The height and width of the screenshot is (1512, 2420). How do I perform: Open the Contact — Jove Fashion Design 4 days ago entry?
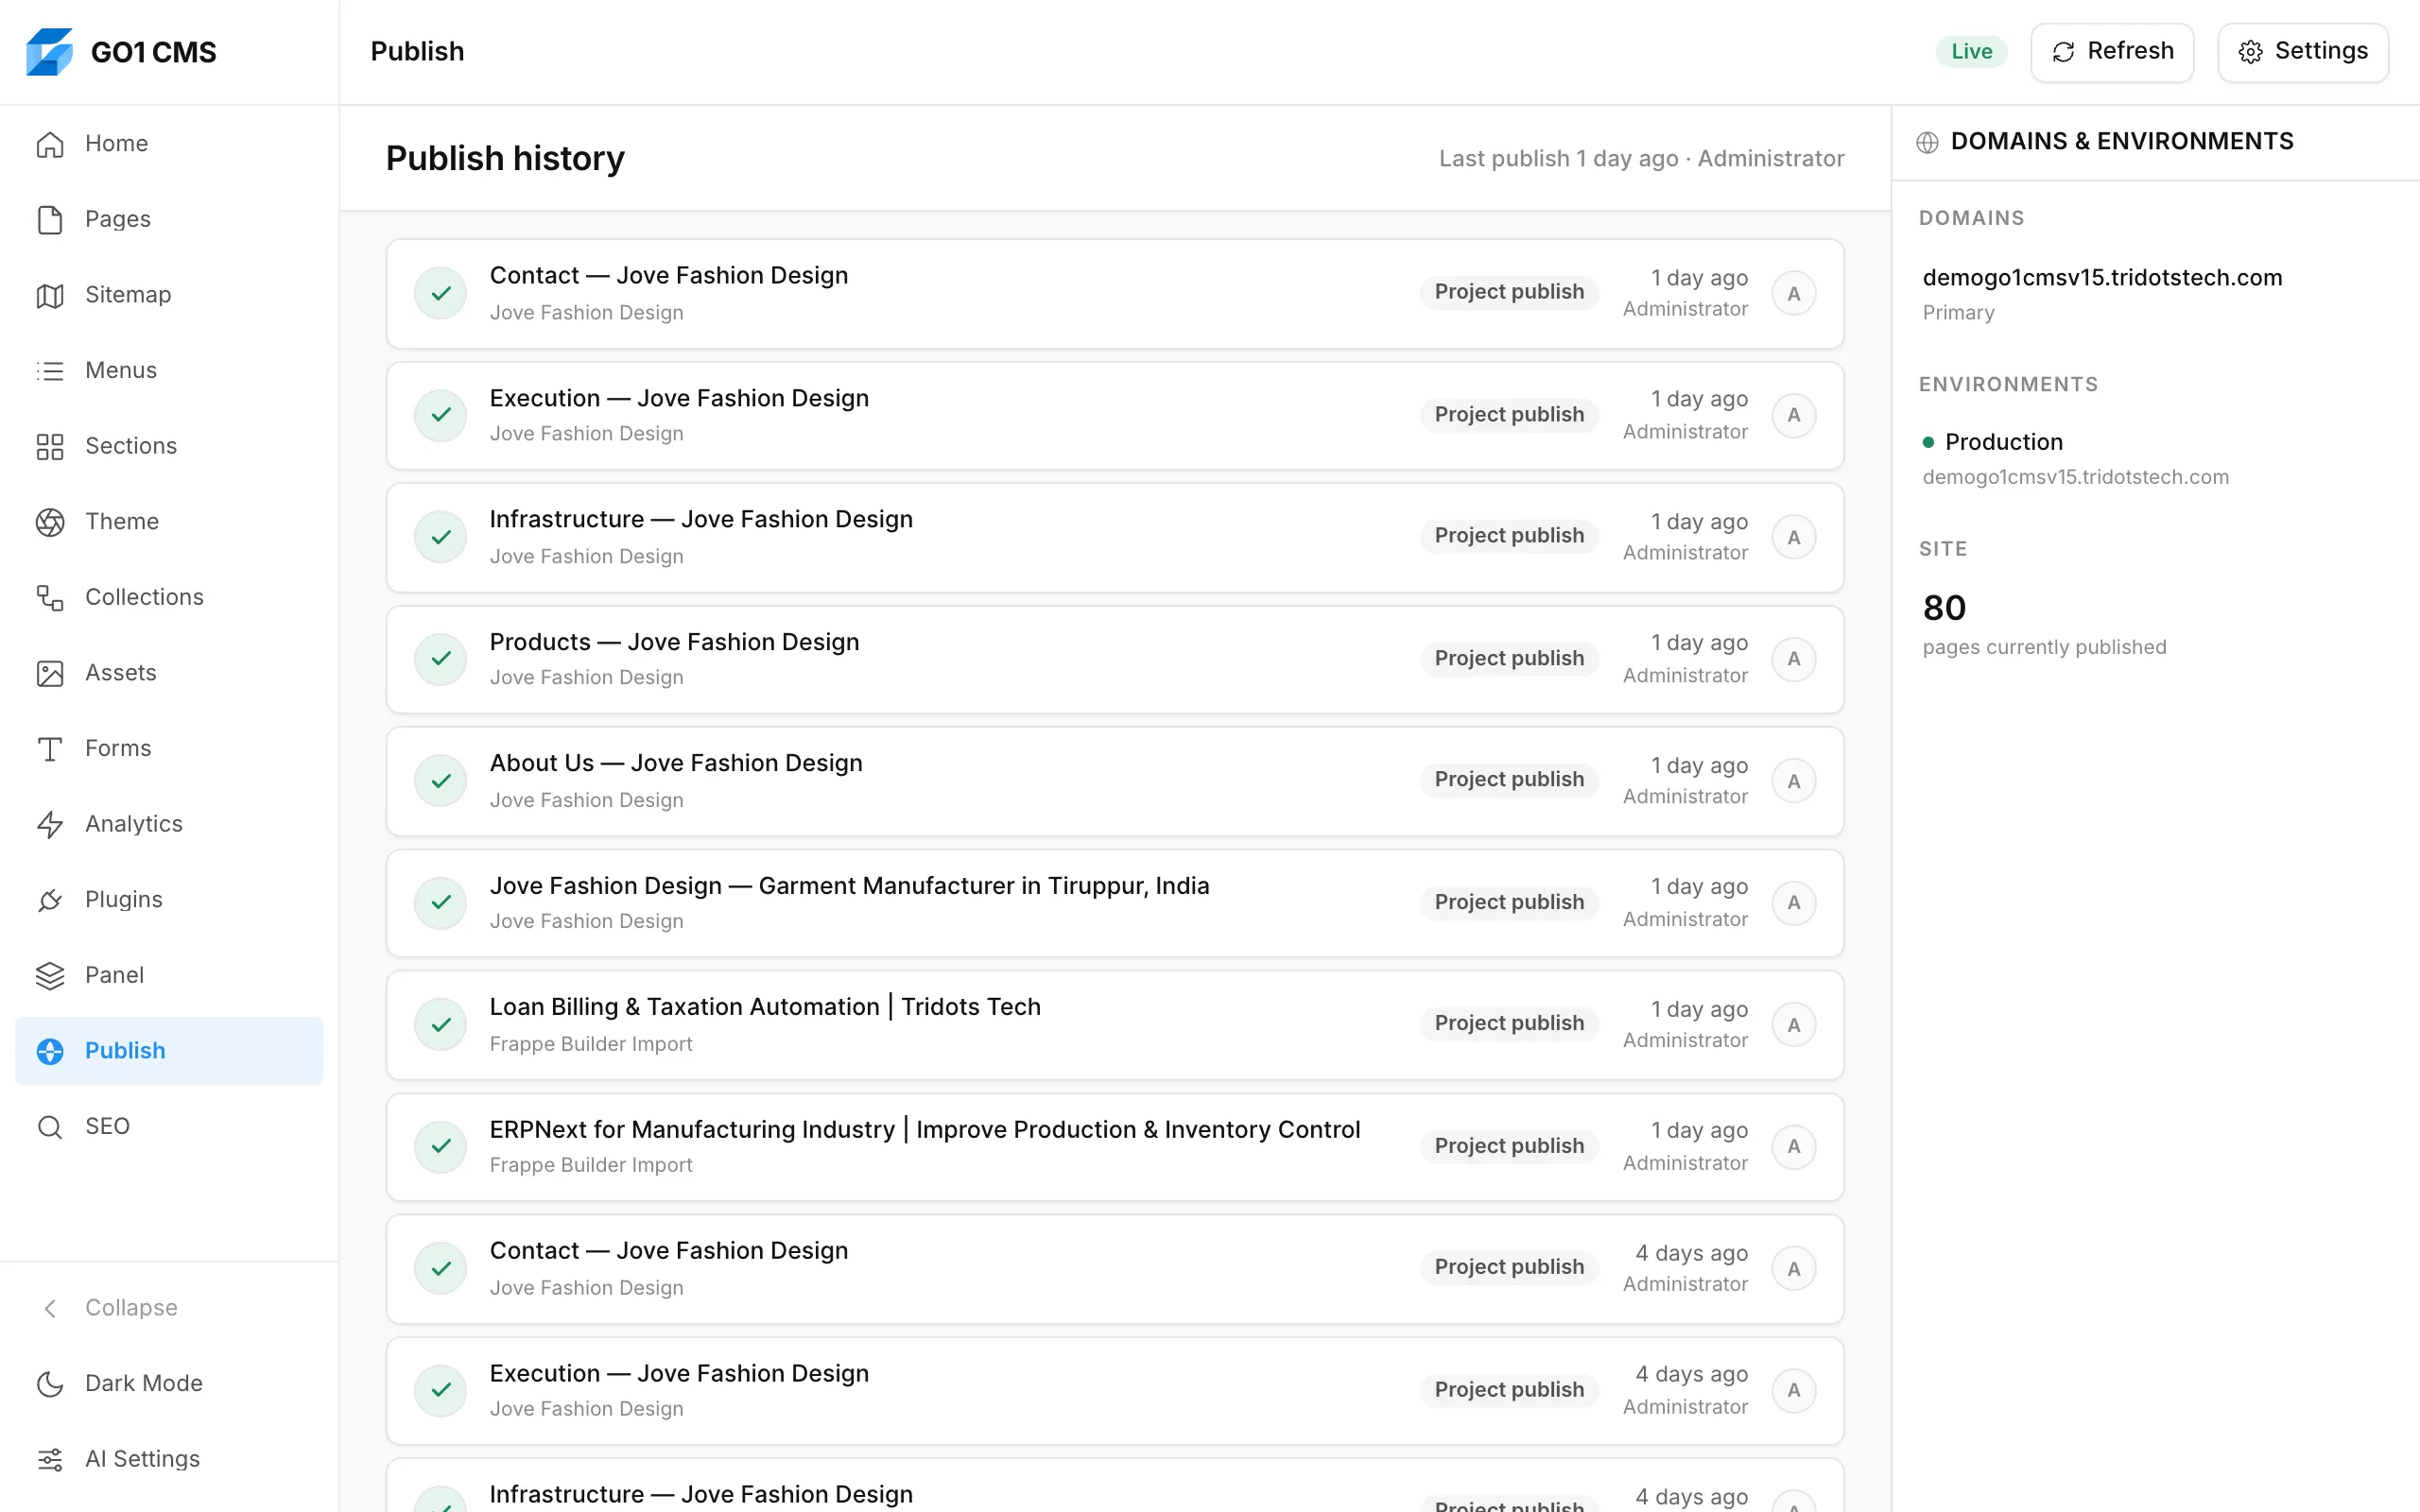1115,1269
